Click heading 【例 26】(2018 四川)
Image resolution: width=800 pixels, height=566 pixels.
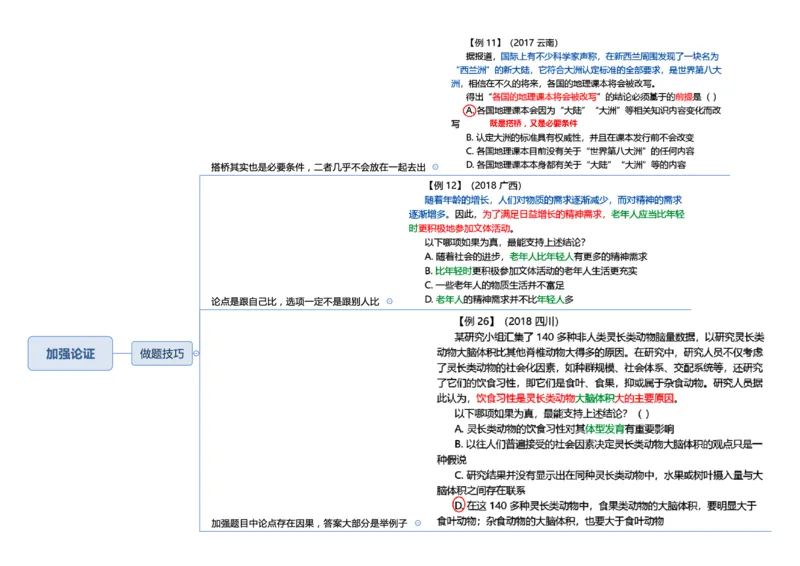point(508,322)
